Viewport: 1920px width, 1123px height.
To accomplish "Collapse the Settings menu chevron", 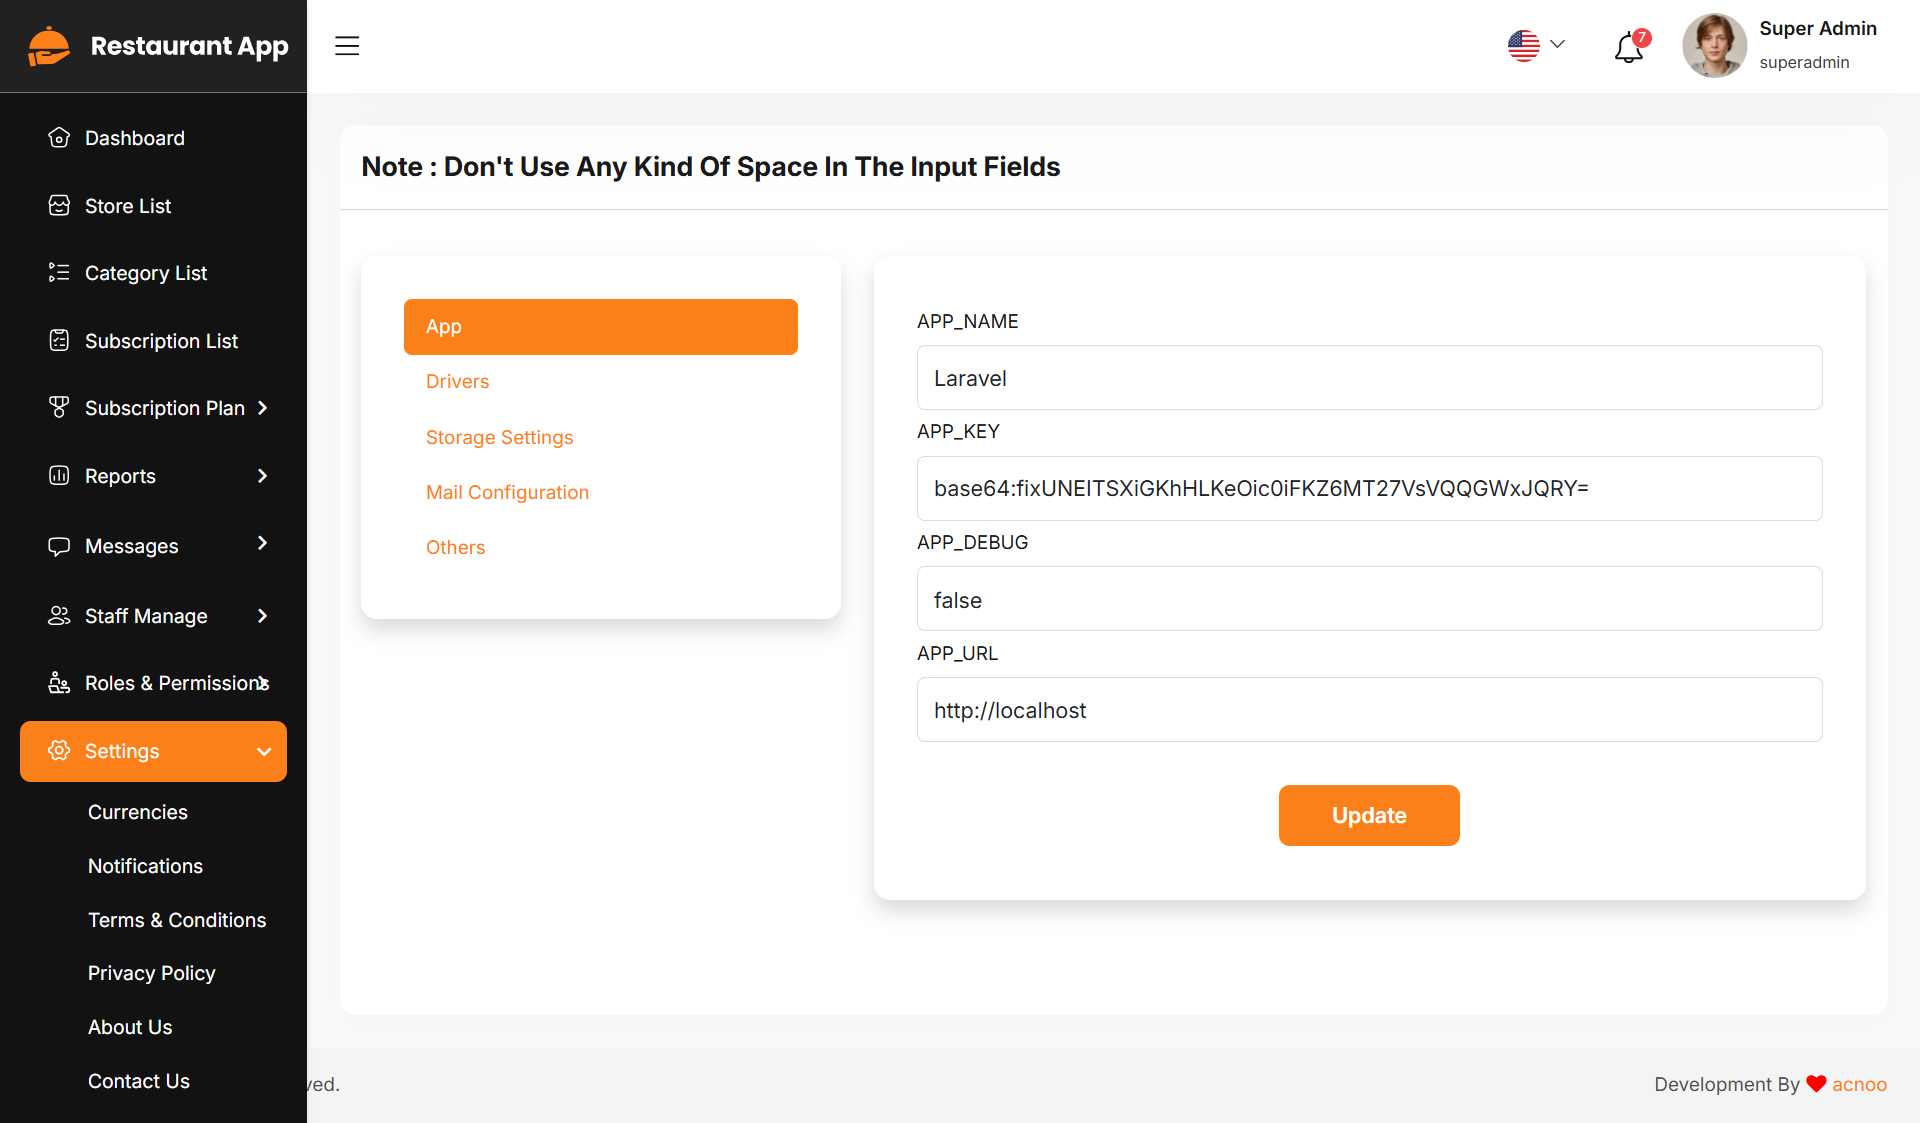I will (x=264, y=752).
